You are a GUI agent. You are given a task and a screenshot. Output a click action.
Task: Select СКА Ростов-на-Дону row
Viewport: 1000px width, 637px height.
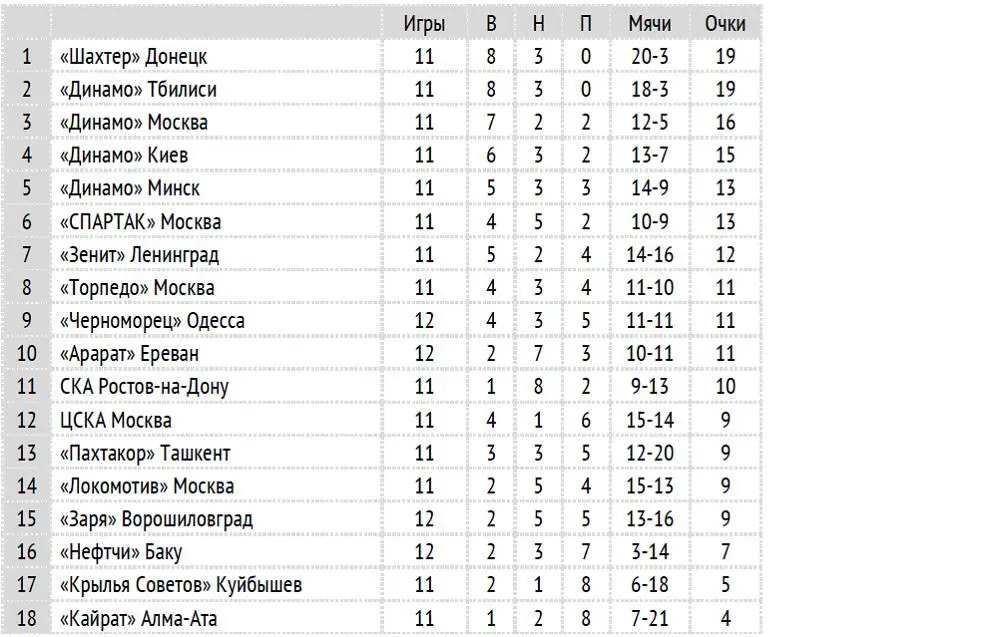tap(382, 386)
